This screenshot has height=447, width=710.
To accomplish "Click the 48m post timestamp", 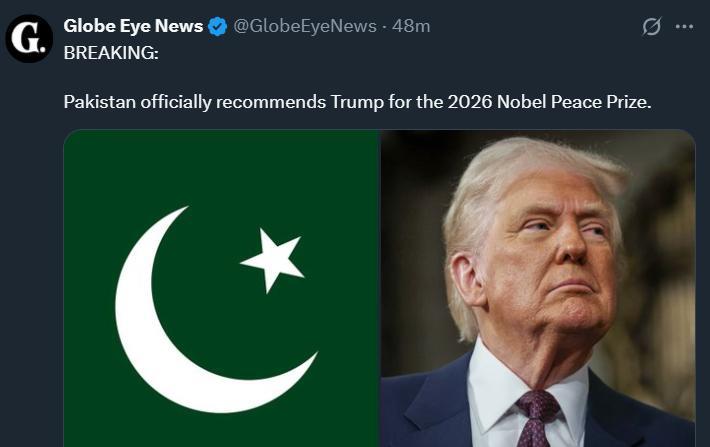I will (x=411, y=26).
